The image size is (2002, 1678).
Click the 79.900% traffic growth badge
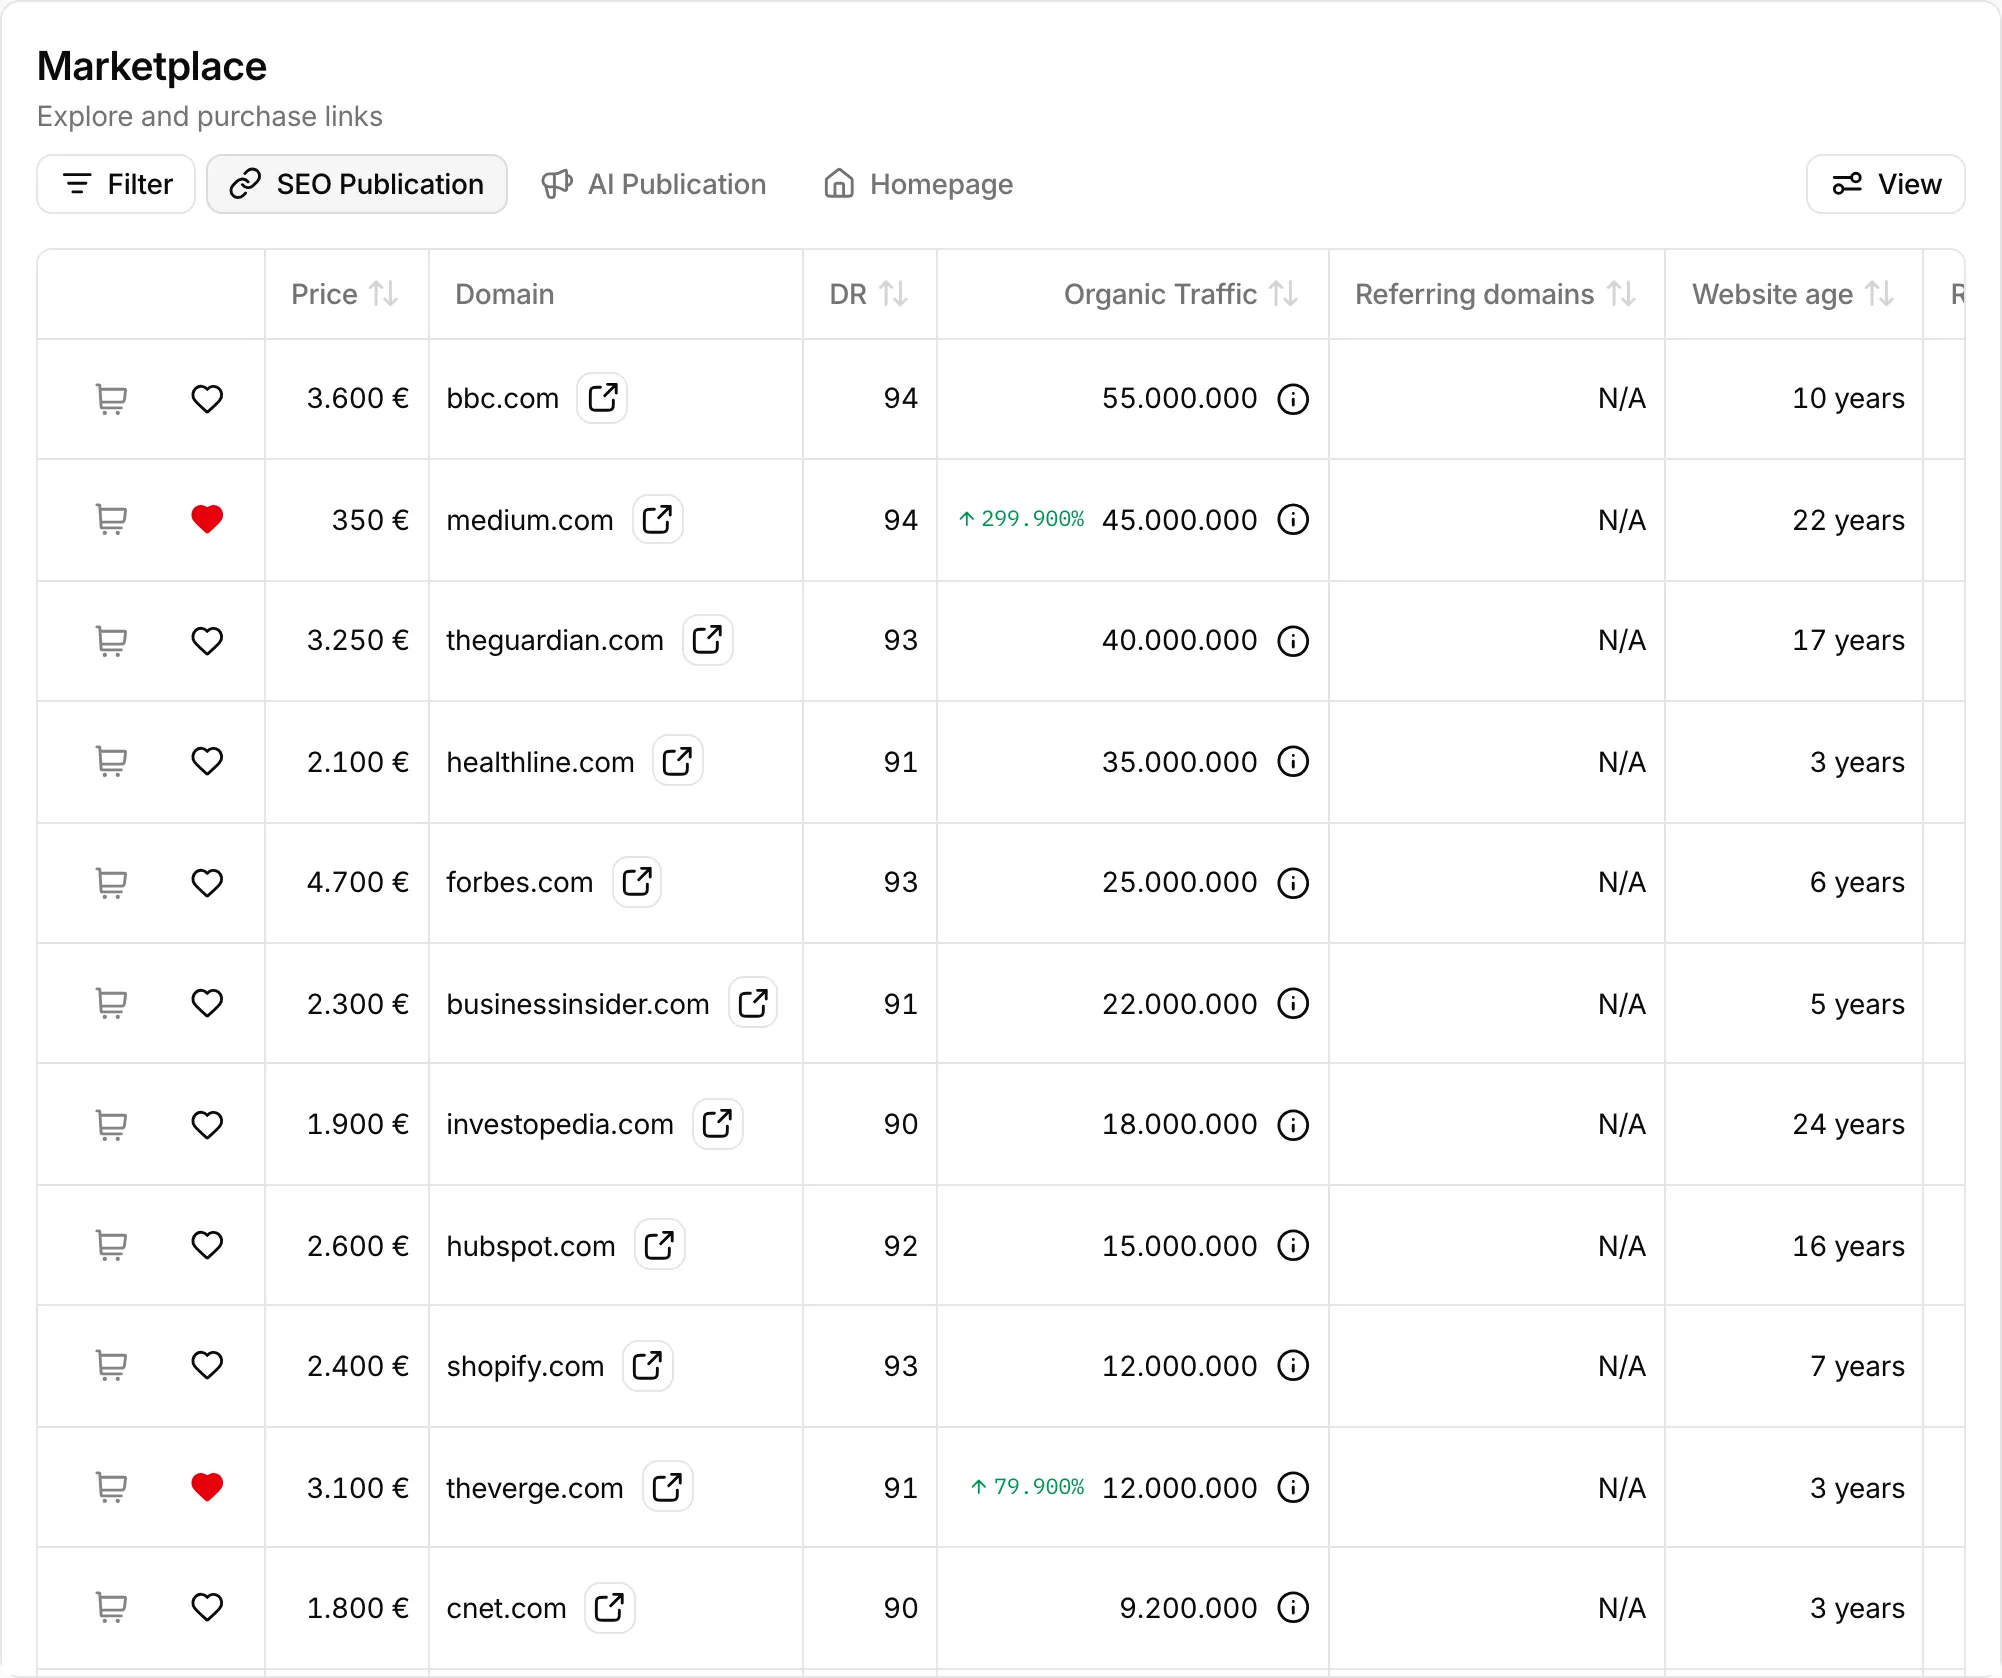coord(1027,1487)
